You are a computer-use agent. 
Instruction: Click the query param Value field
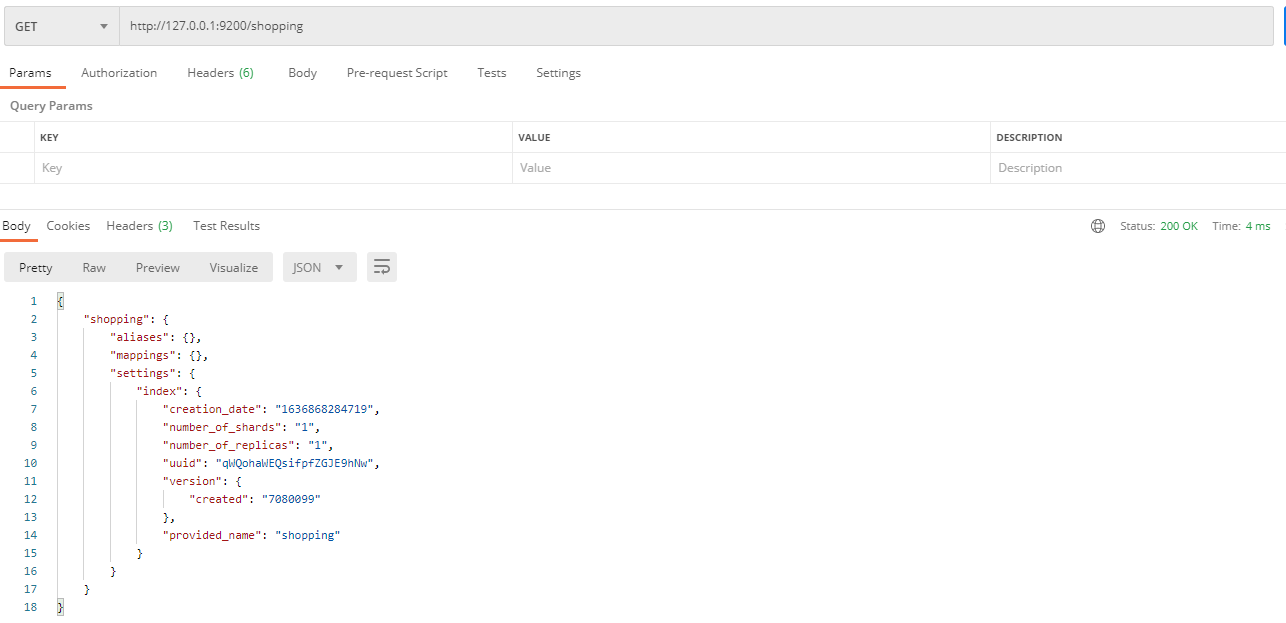click(x=751, y=168)
